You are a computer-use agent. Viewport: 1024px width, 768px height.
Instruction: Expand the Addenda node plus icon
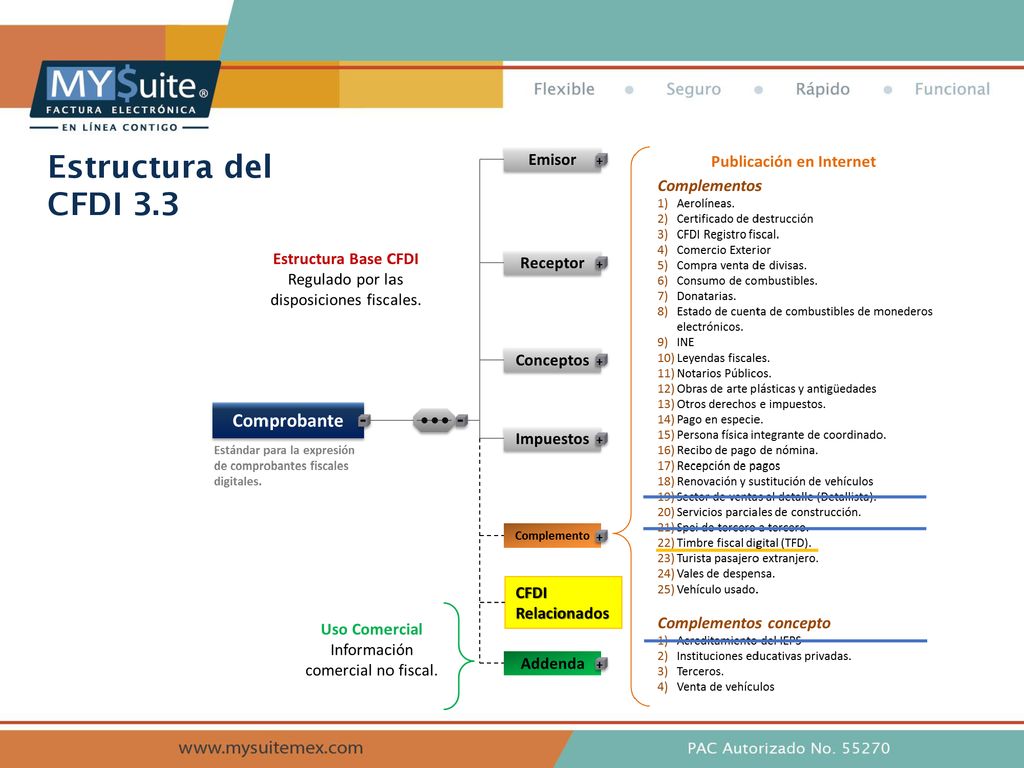pyautogui.click(x=601, y=664)
